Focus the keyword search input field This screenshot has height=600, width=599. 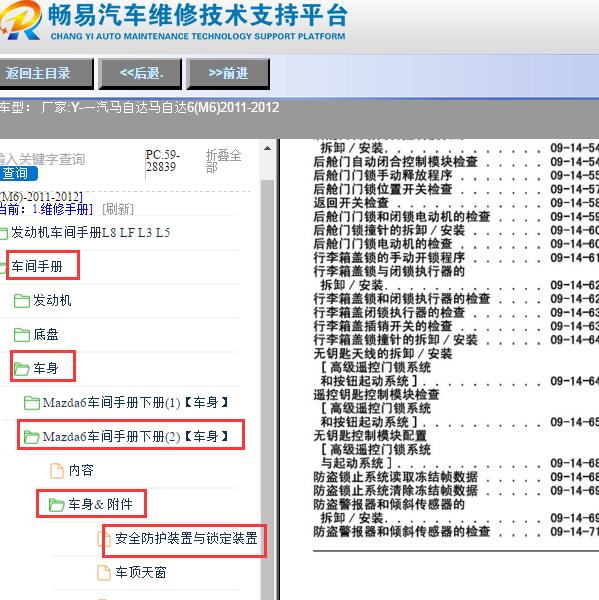[42, 159]
